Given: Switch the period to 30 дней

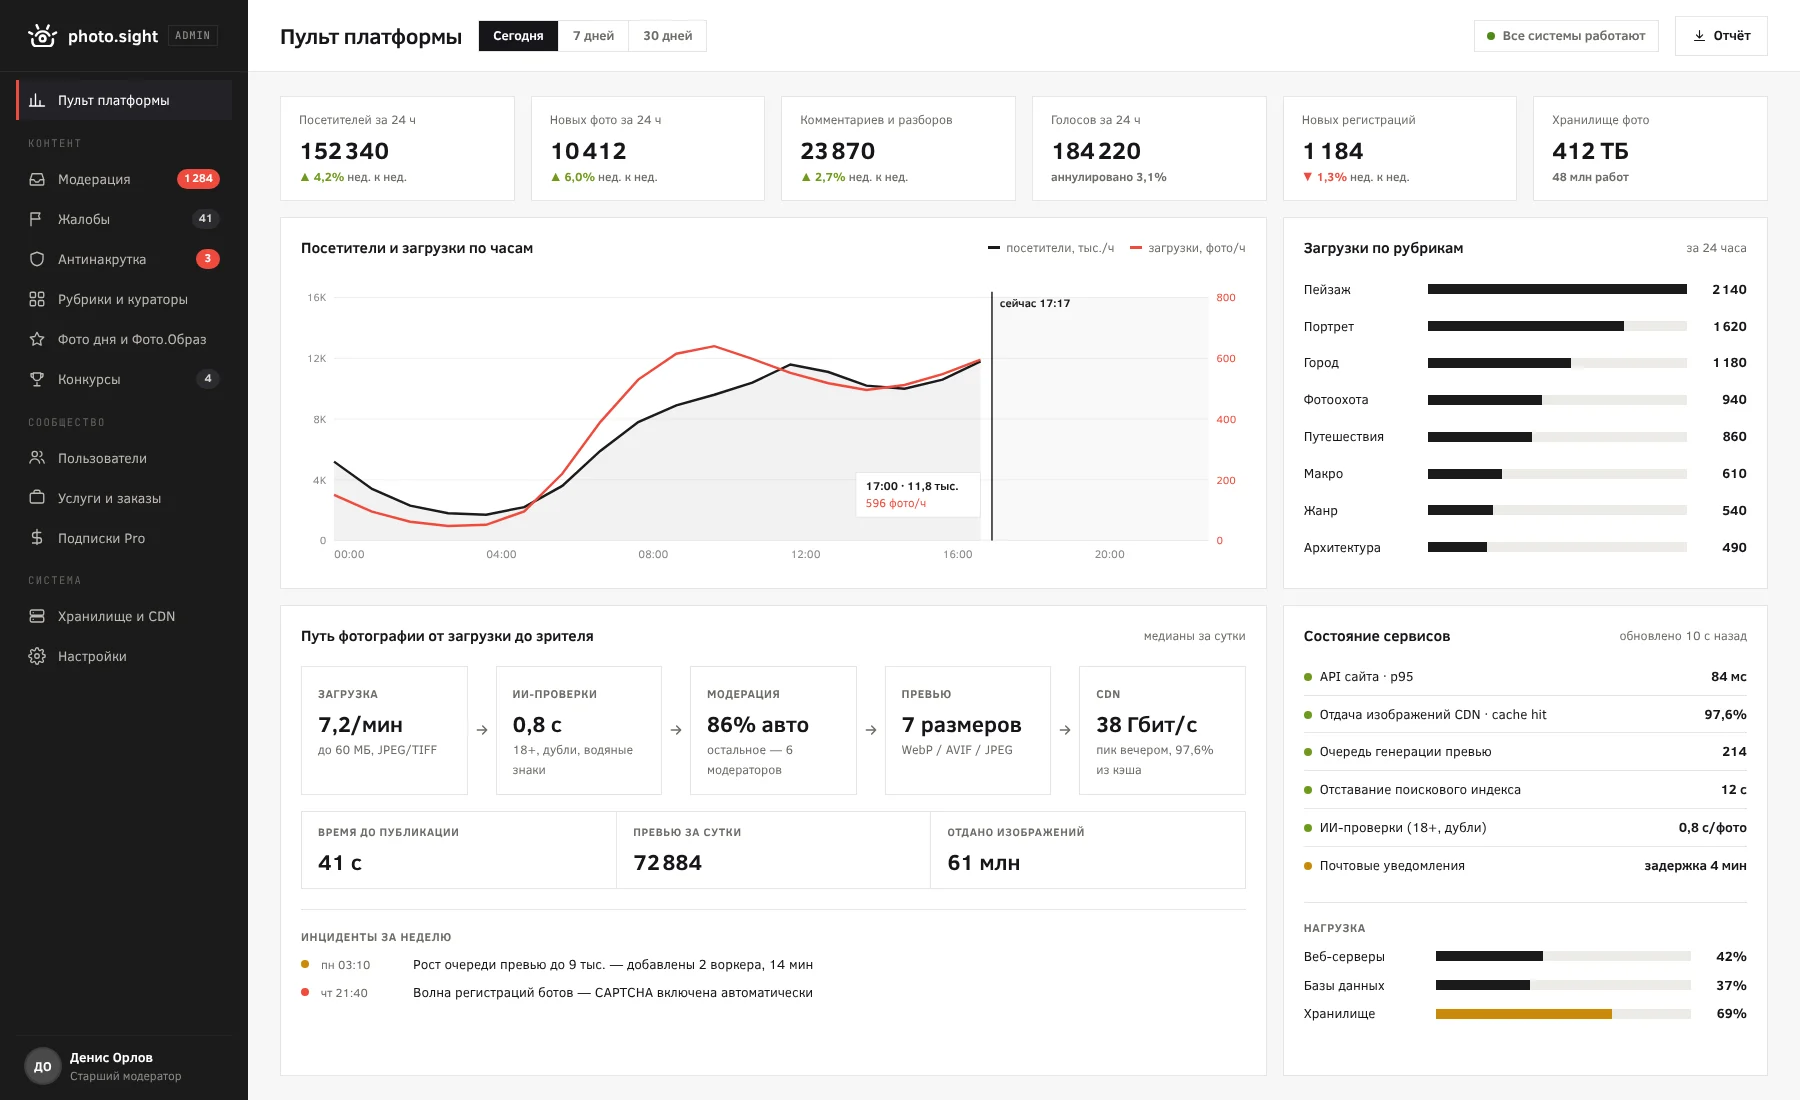Looking at the screenshot, I should (x=667, y=36).
